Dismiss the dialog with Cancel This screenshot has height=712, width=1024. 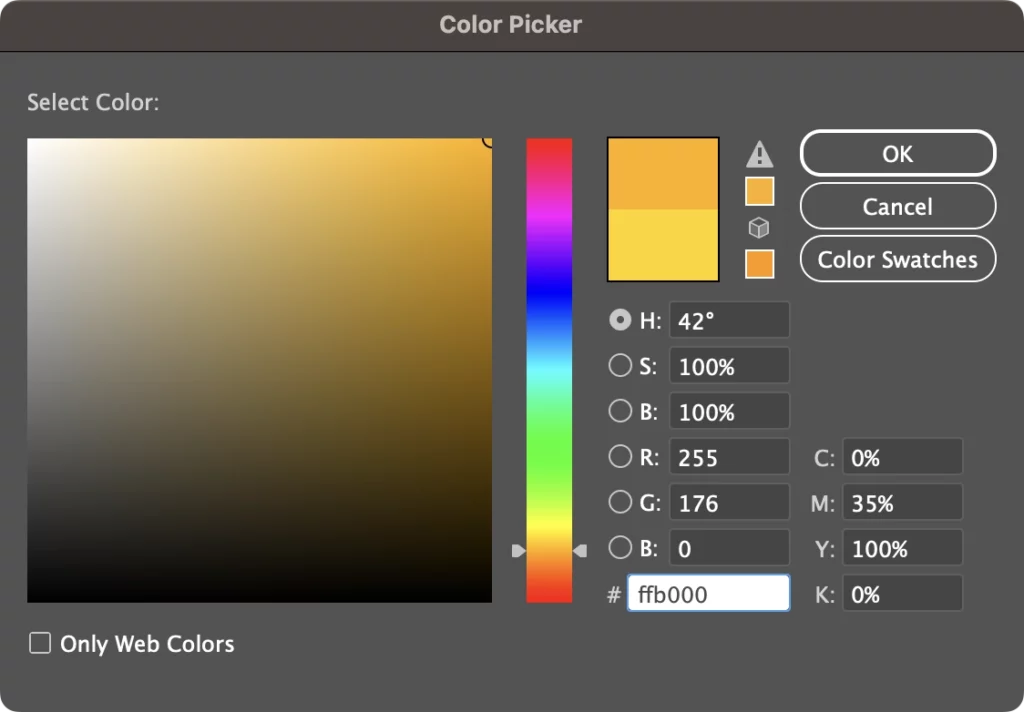coord(897,206)
